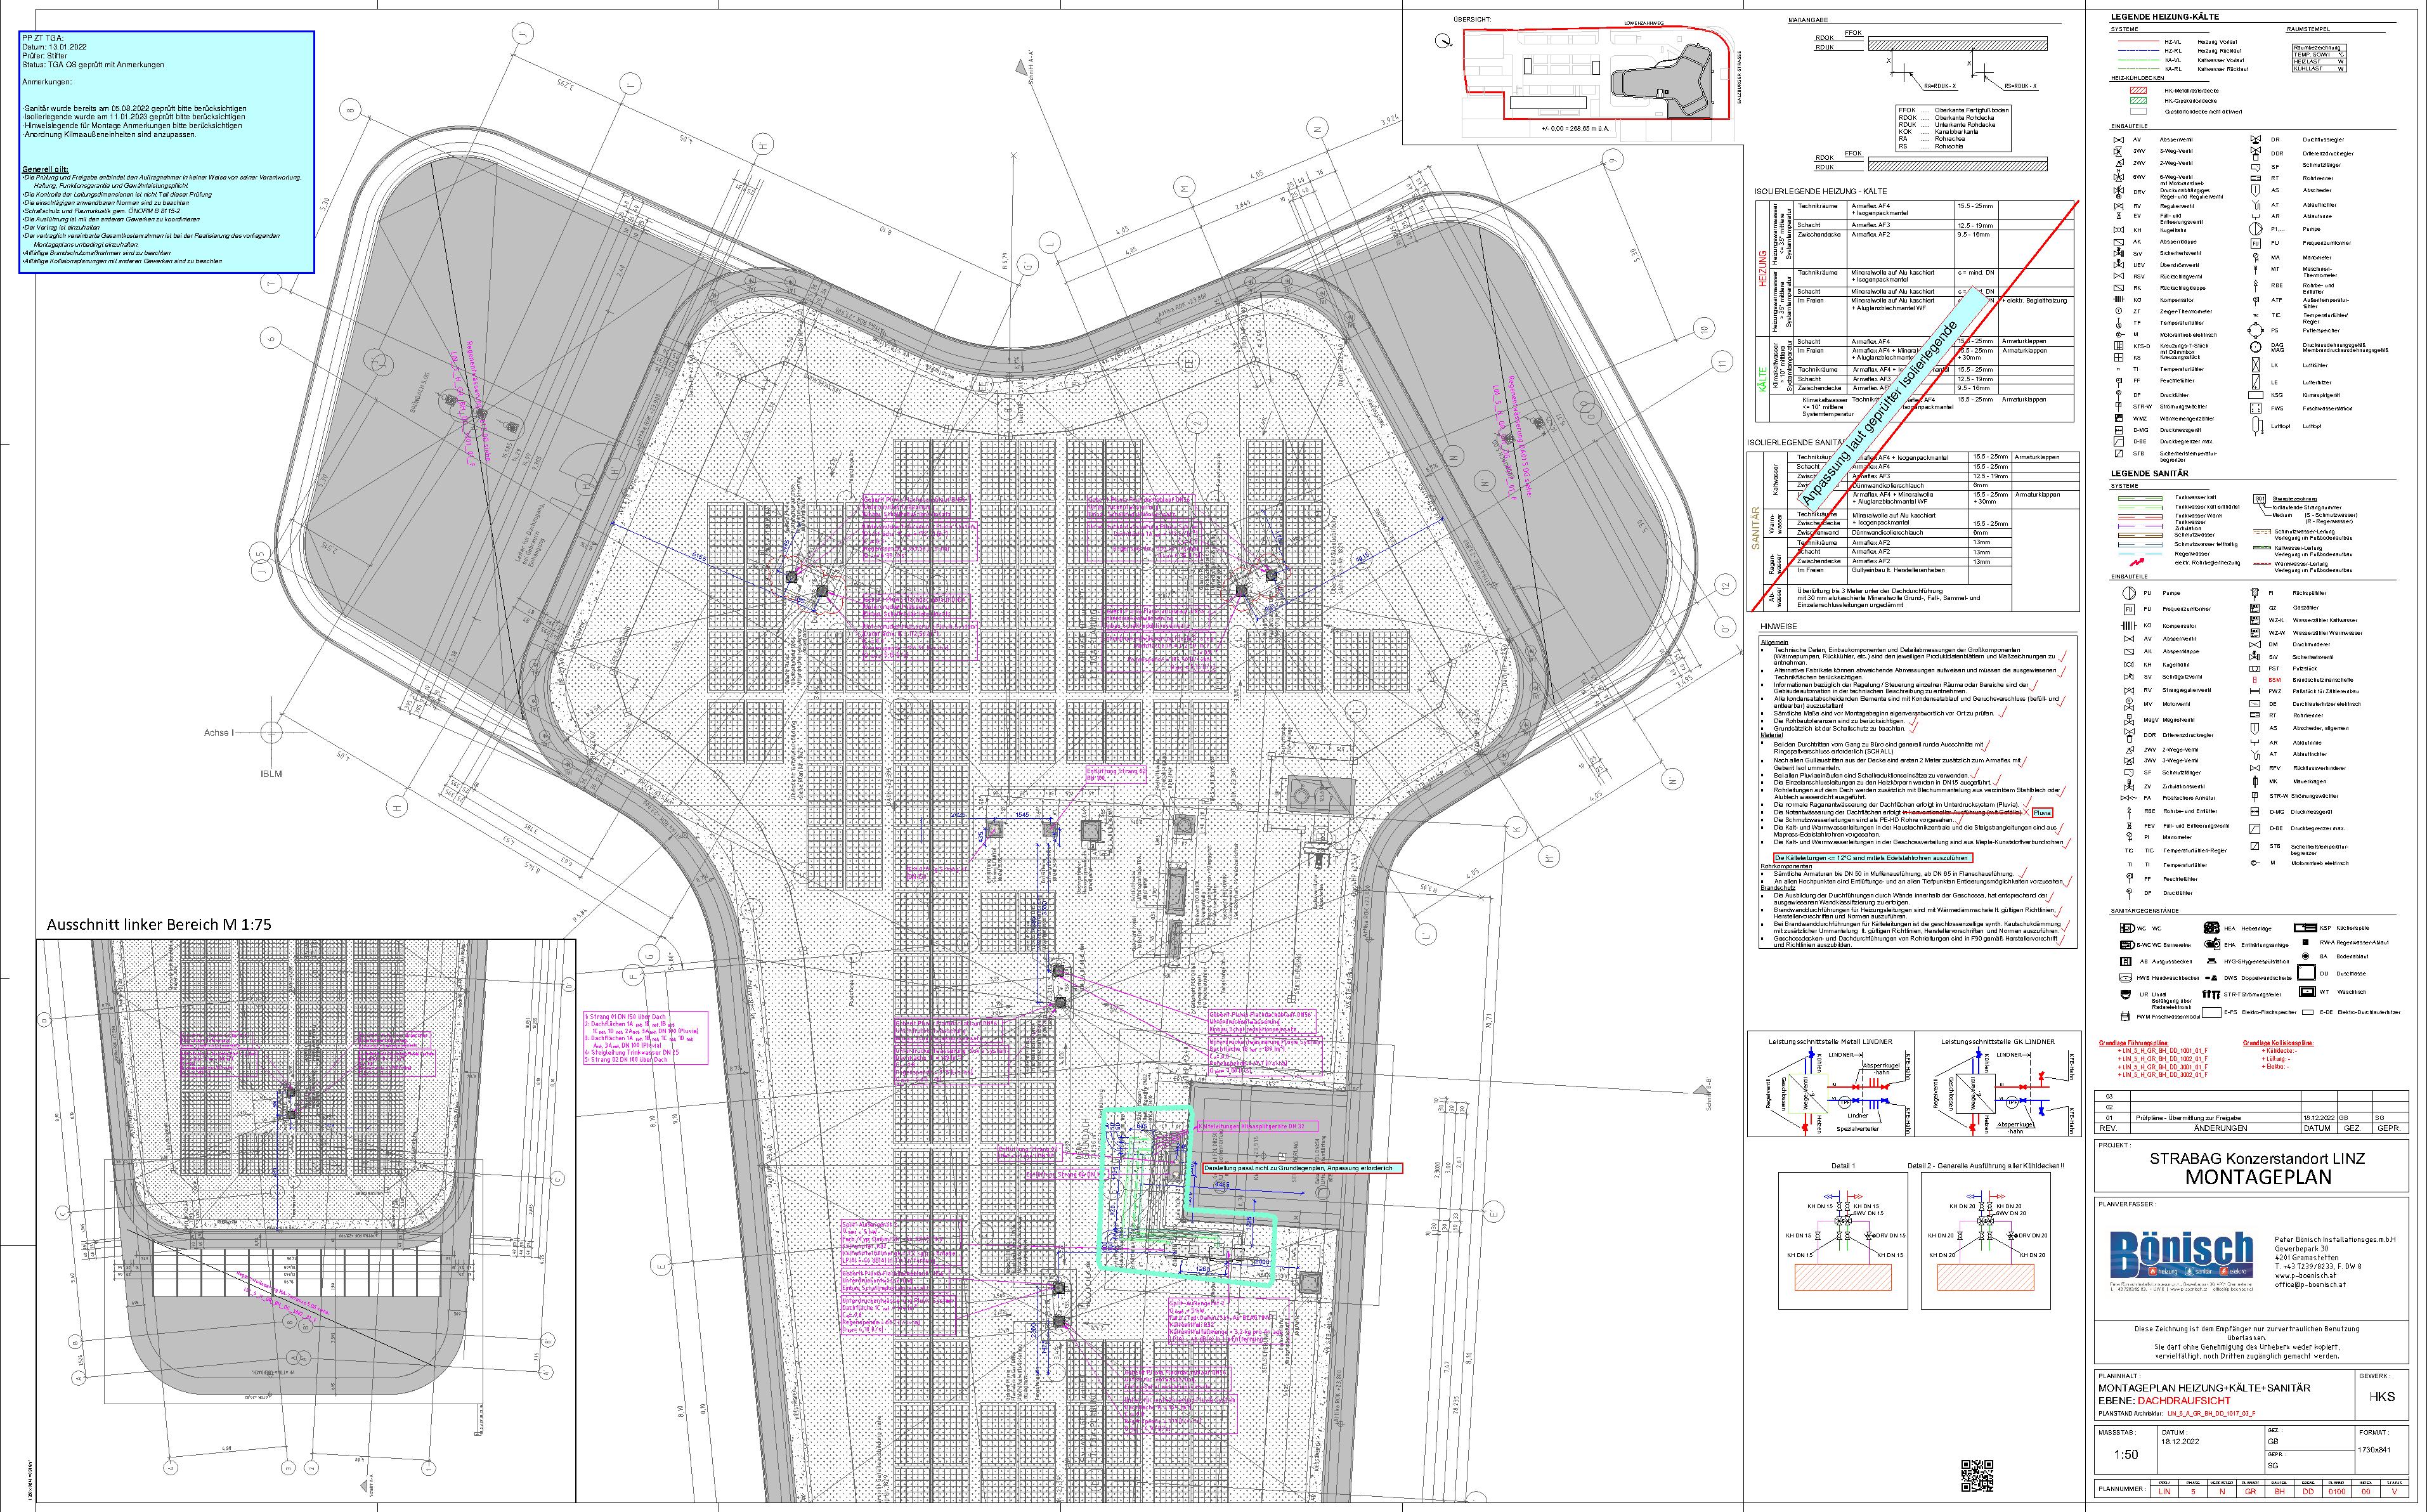This screenshot has width=2427, height=1512.
Task: Click the north arrow in Übersicht
Action: (x=1444, y=41)
